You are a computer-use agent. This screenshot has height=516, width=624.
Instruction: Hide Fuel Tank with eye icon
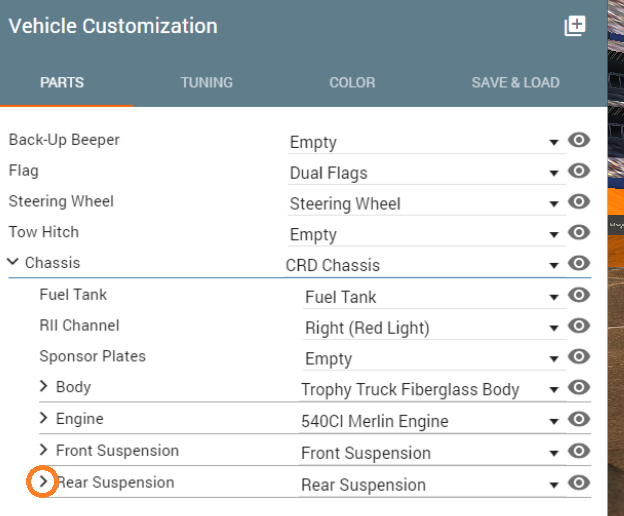point(579,295)
